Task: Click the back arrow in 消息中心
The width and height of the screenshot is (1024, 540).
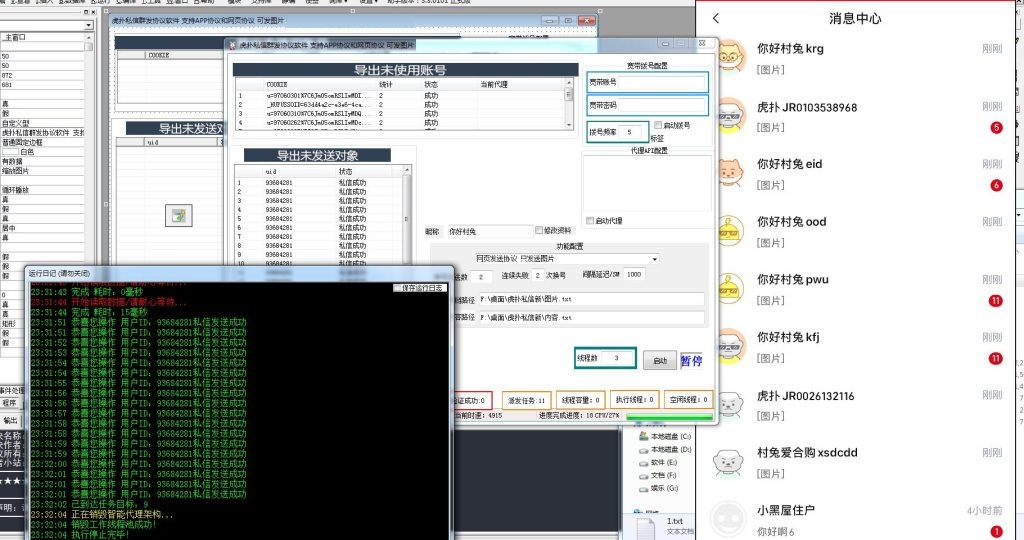Action: click(716, 18)
